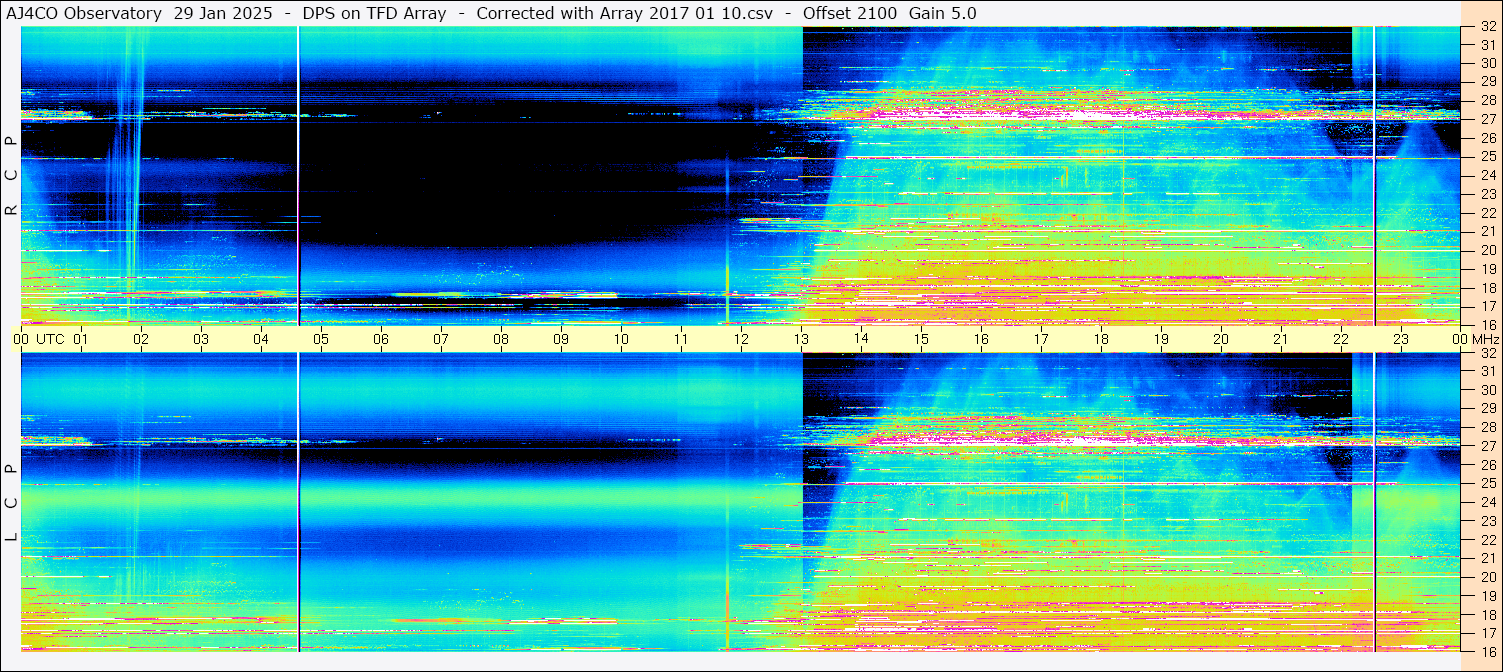Viewport: 1503px width, 672px height.
Task: Click the 22 hour mark on time axis
Action: (x=1341, y=339)
